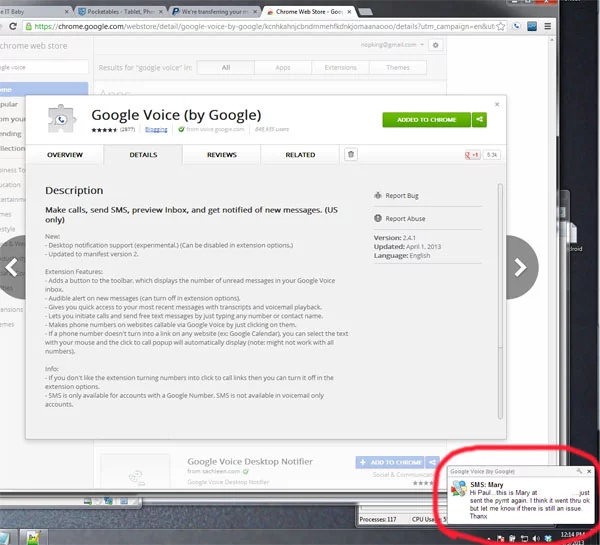This screenshot has width=600, height=545.
Task: Click the Report Bug icon
Action: 378,195
